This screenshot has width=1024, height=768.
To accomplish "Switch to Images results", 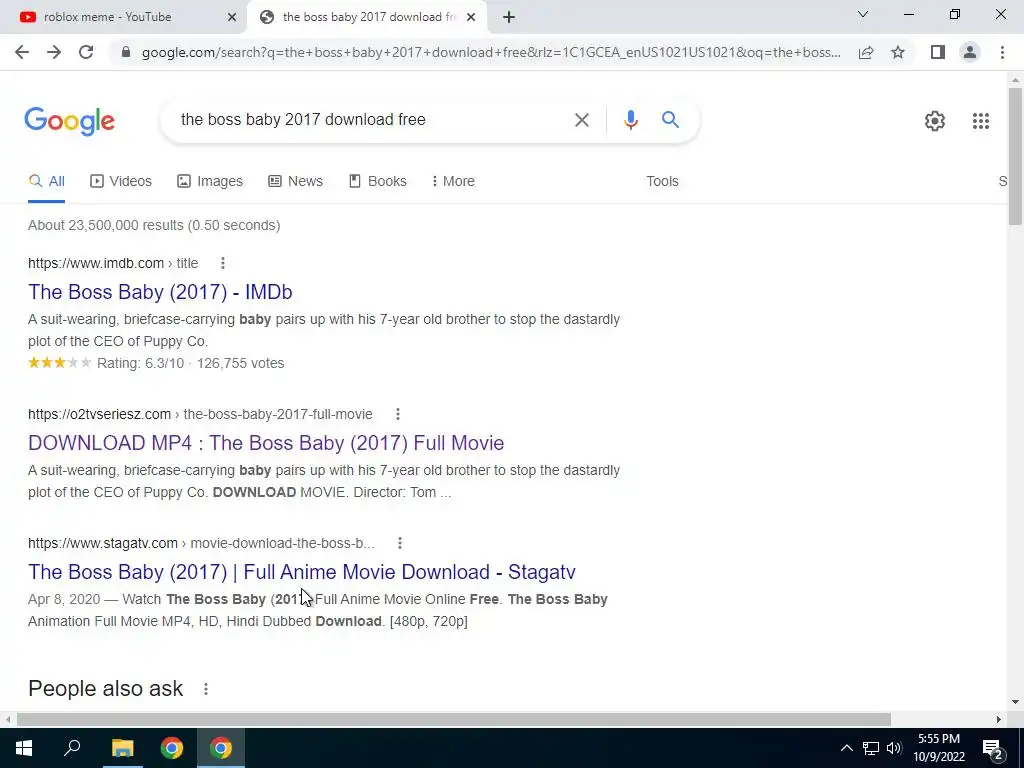I will 210,181.
